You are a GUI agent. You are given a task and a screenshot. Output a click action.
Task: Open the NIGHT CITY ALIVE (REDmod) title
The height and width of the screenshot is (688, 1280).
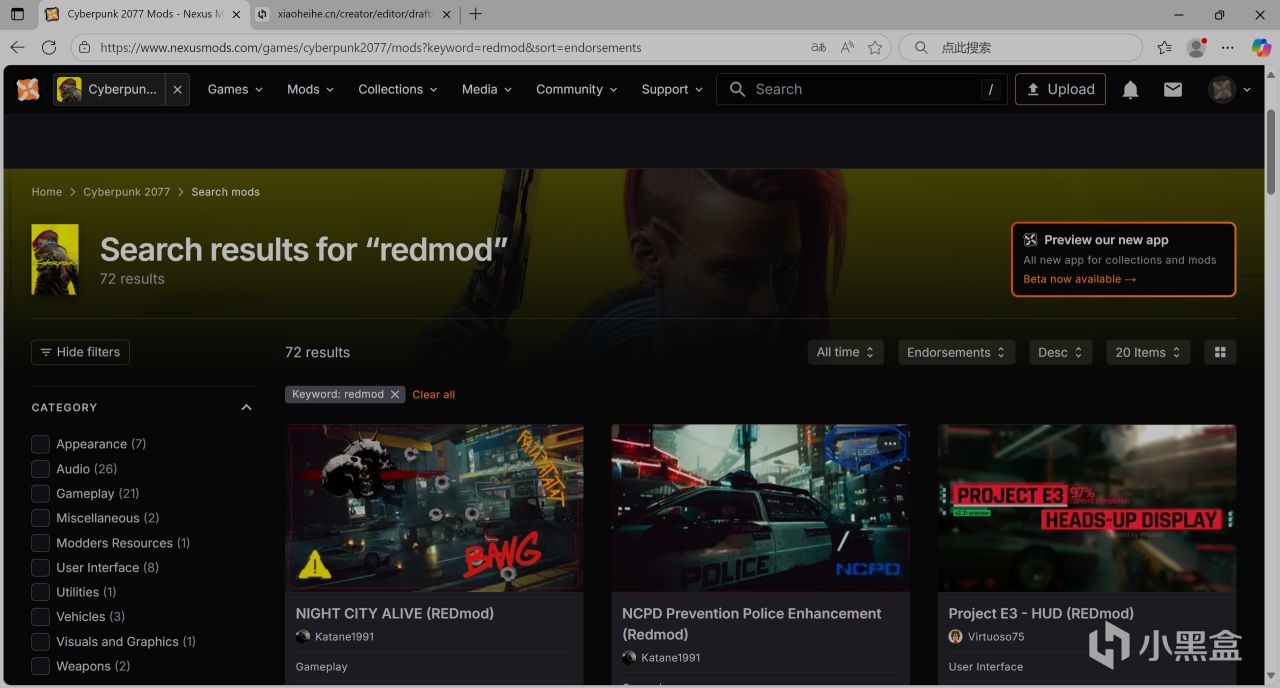pos(395,613)
